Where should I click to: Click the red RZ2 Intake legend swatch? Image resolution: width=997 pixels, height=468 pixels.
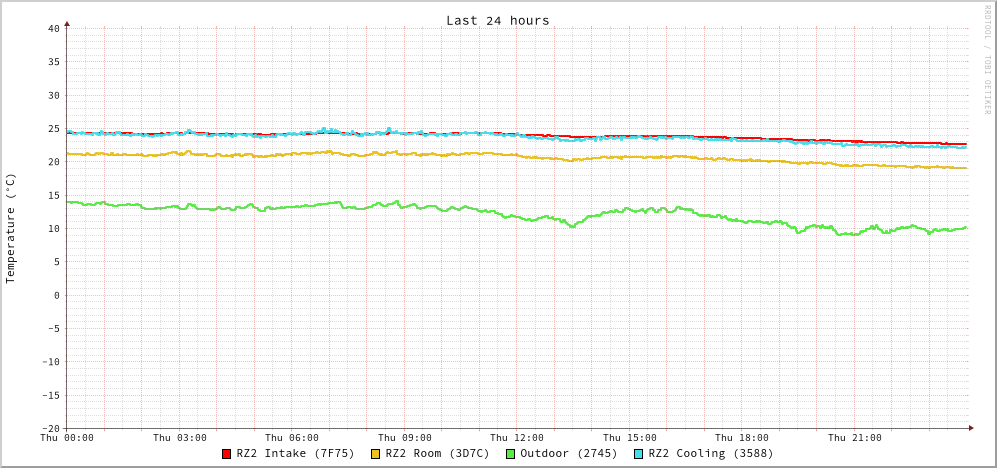pos(227,454)
